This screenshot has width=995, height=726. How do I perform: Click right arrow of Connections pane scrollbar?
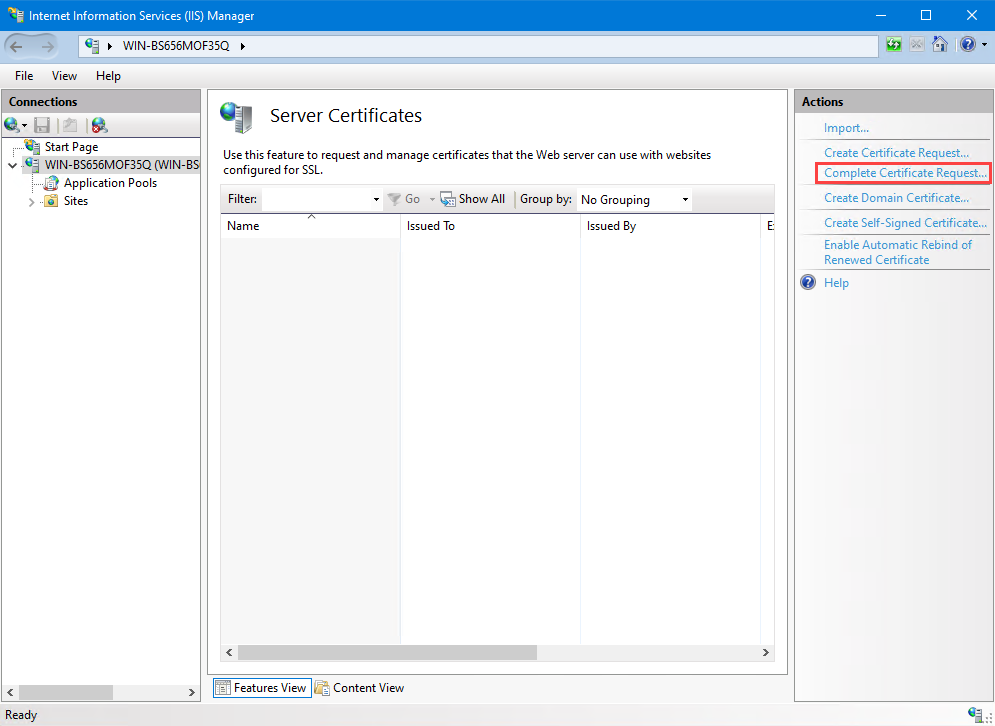[x=192, y=692]
